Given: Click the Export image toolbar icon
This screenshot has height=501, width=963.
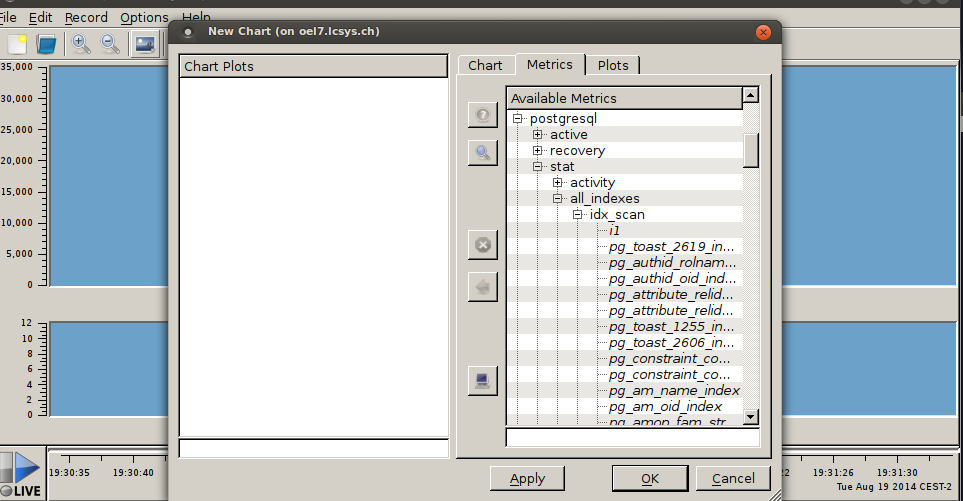Looking at the screenshot, I should (146, 44).
